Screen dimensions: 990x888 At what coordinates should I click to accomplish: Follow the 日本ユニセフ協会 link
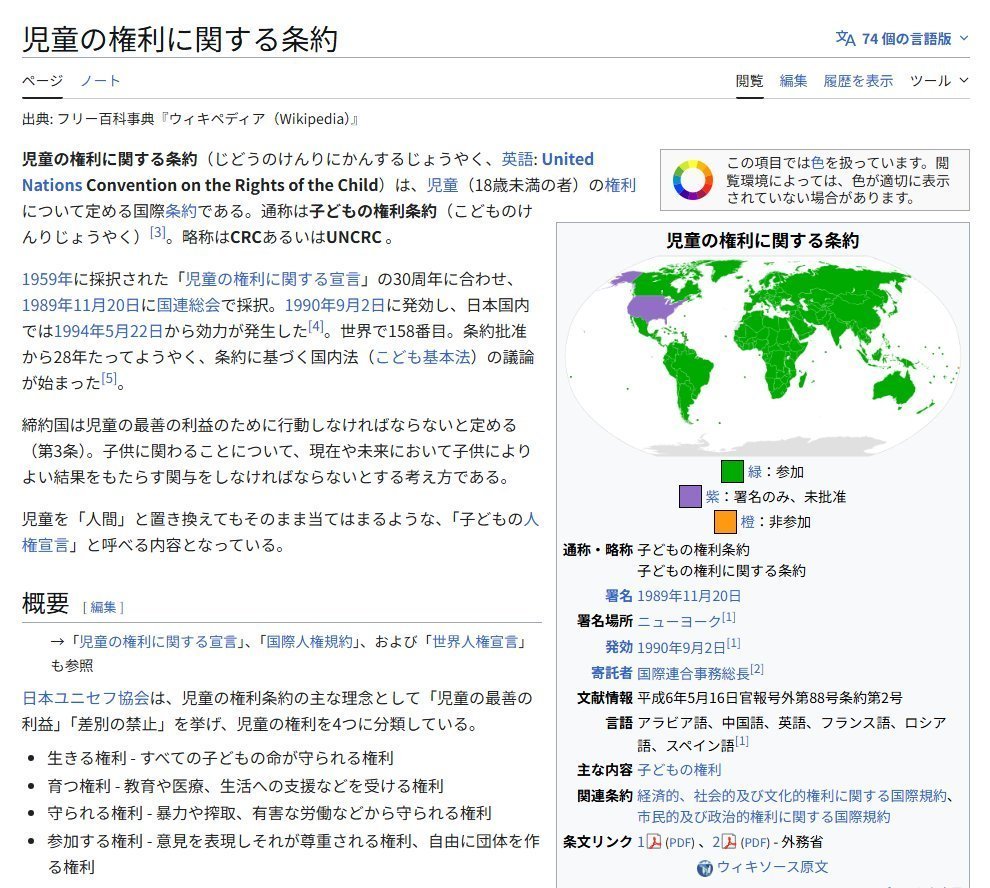86,698
